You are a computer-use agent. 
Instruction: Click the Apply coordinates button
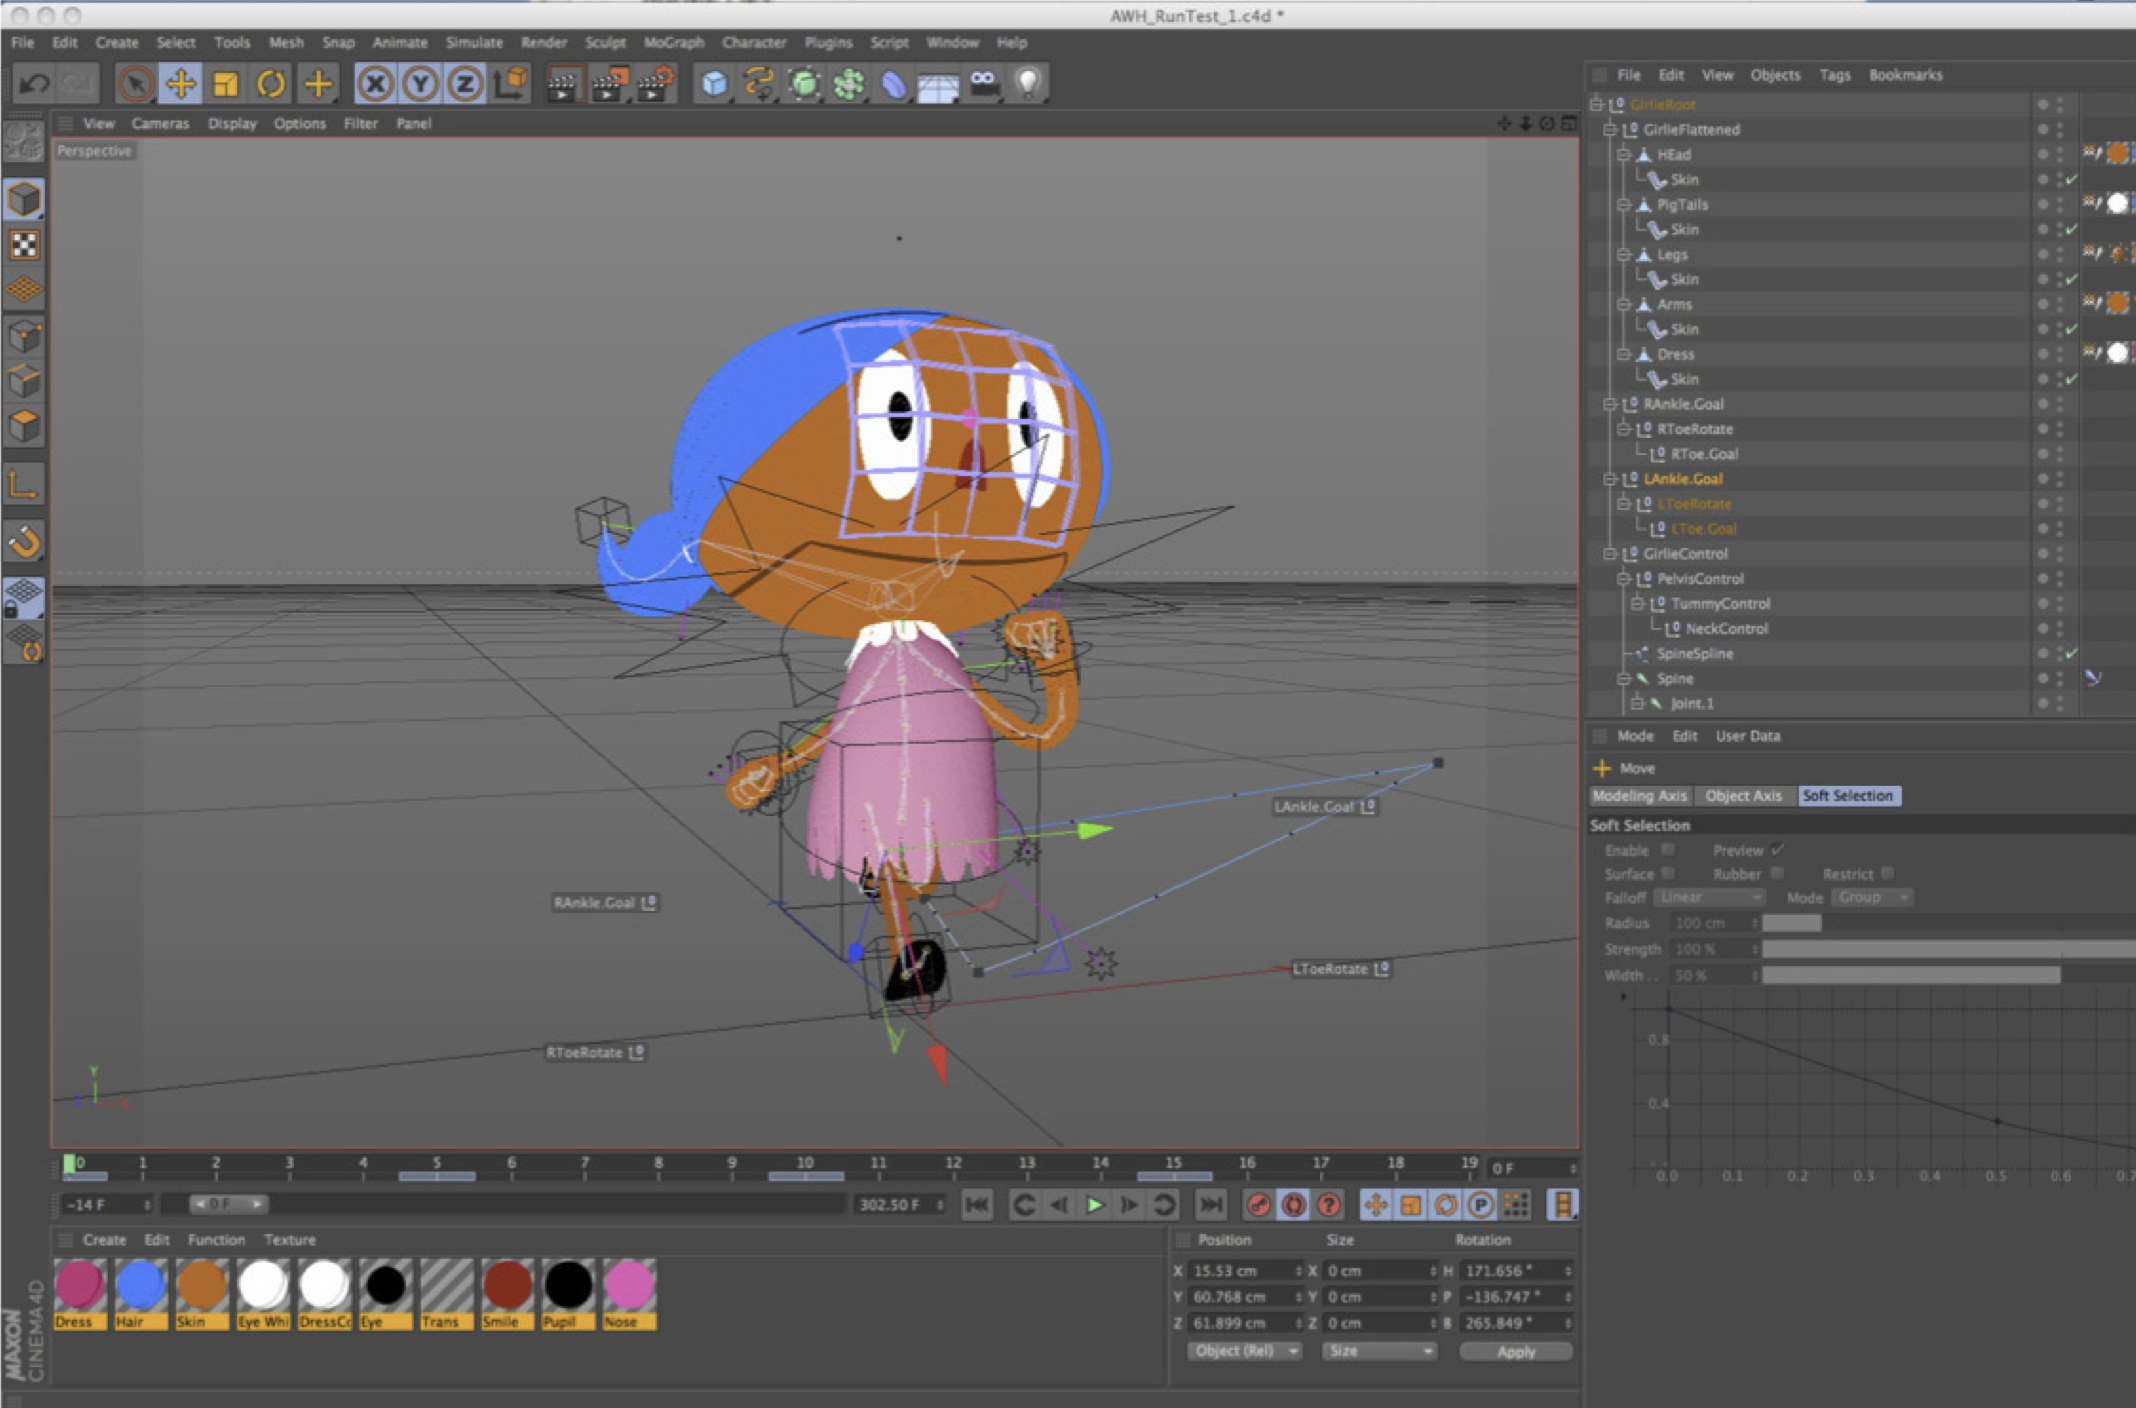(x=1516, y=1351)
